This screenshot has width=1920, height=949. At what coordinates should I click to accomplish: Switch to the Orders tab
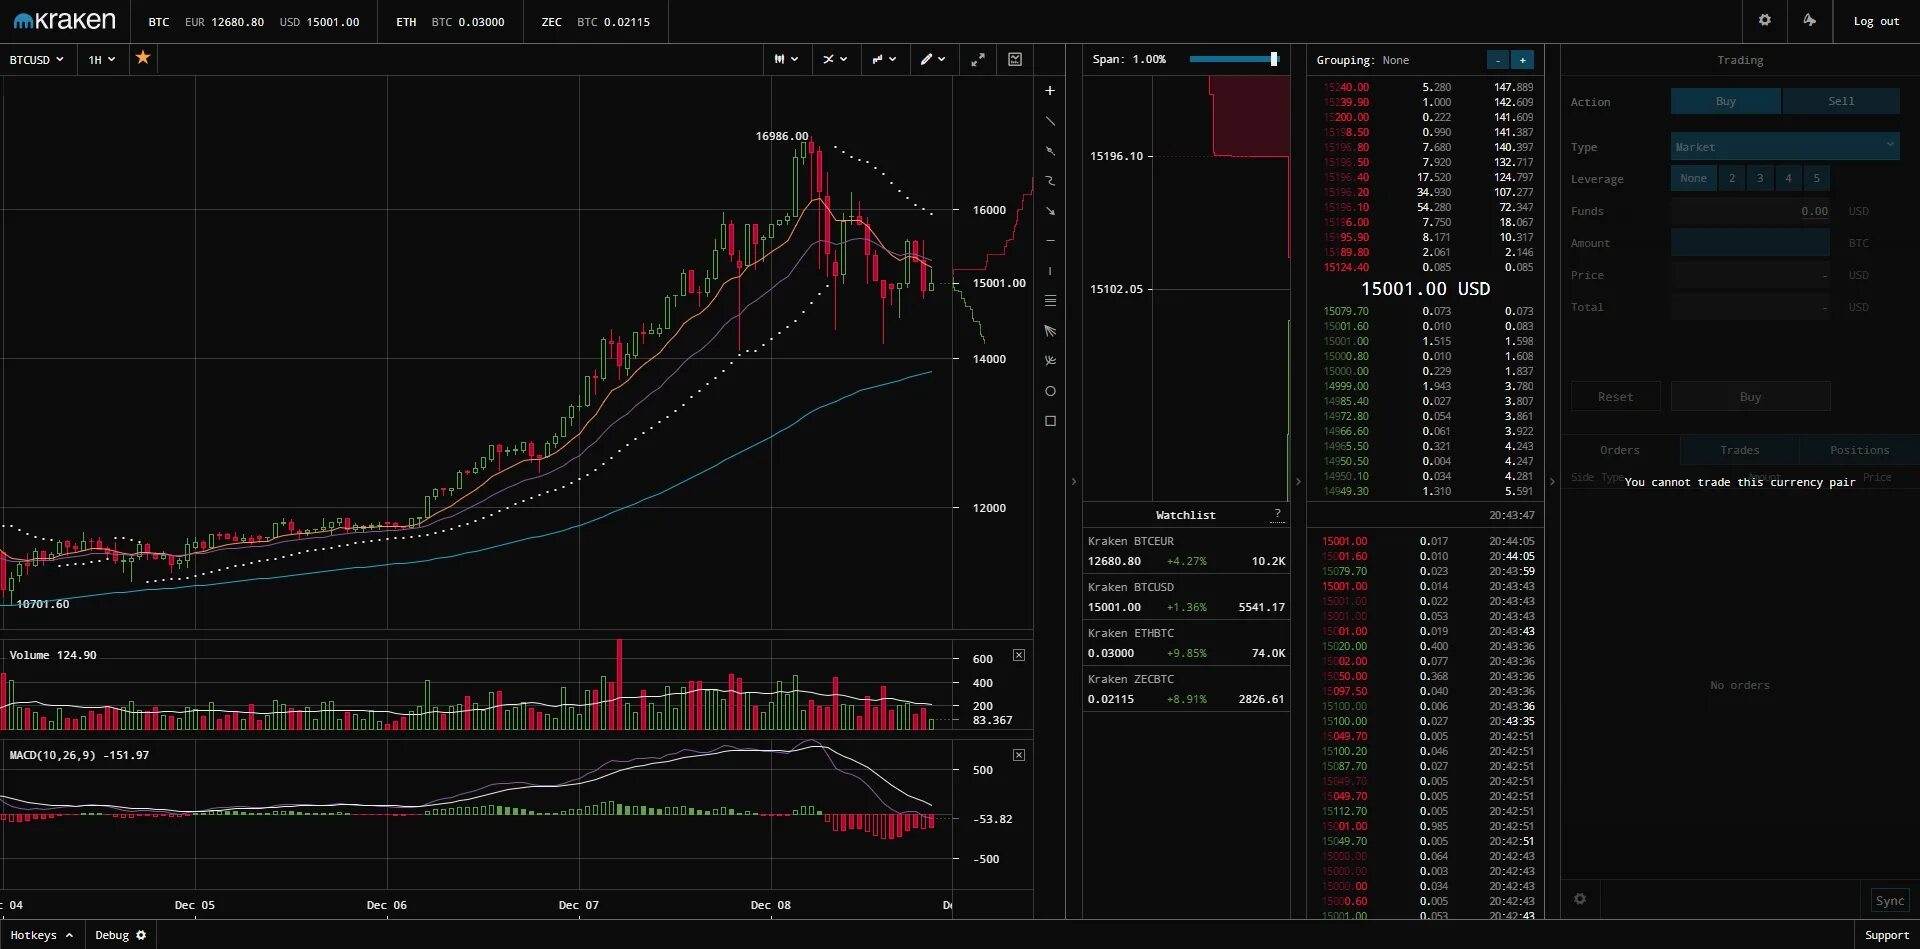click(1620, 450)
